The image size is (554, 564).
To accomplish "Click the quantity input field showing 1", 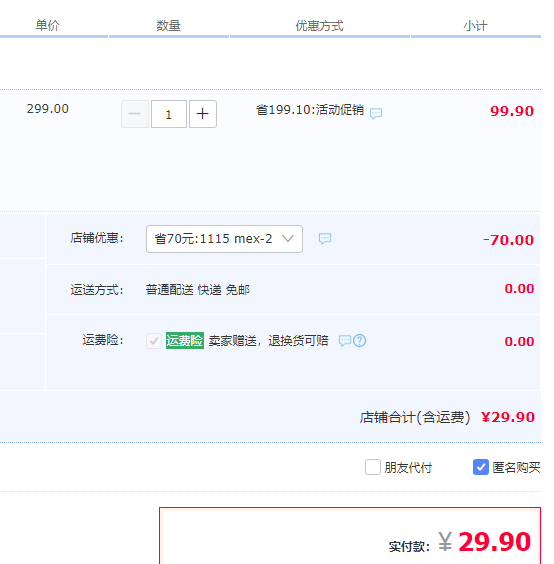I will pos(169,114).
